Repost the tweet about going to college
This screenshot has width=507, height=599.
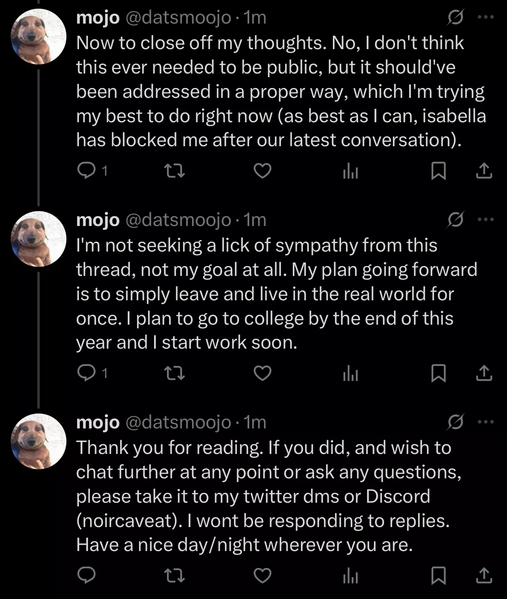(174, 373)
